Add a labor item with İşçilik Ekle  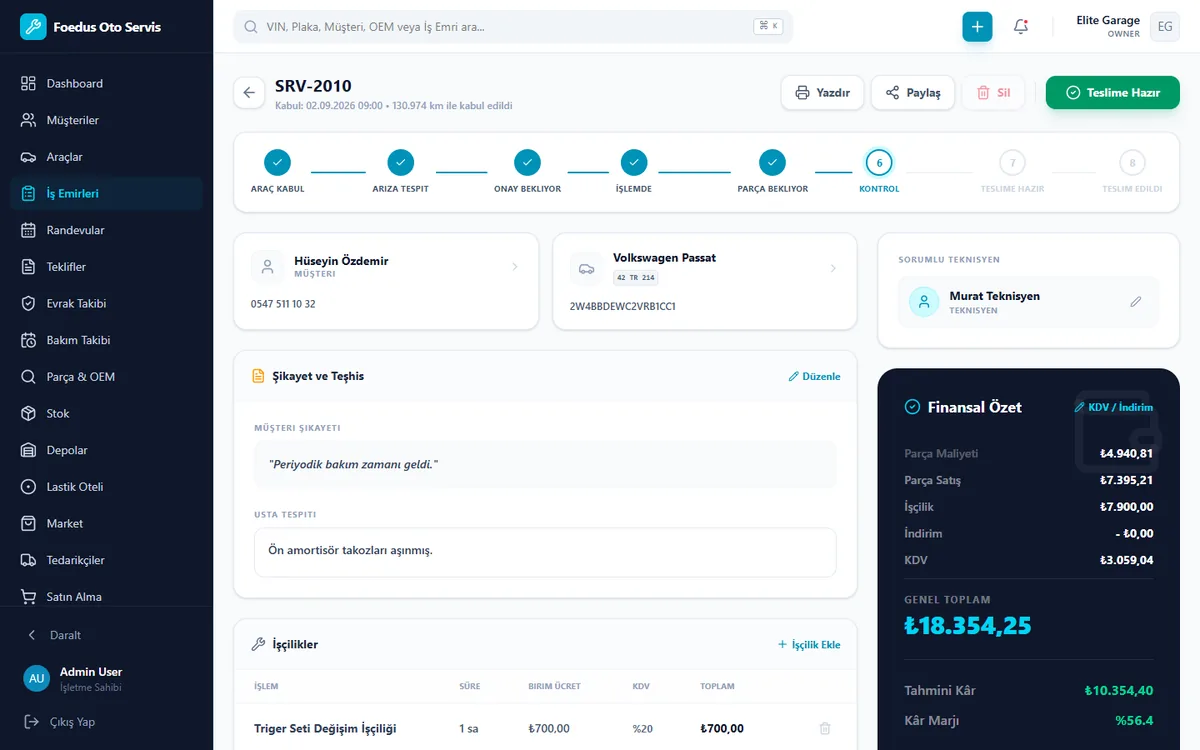tap(809, 645)
